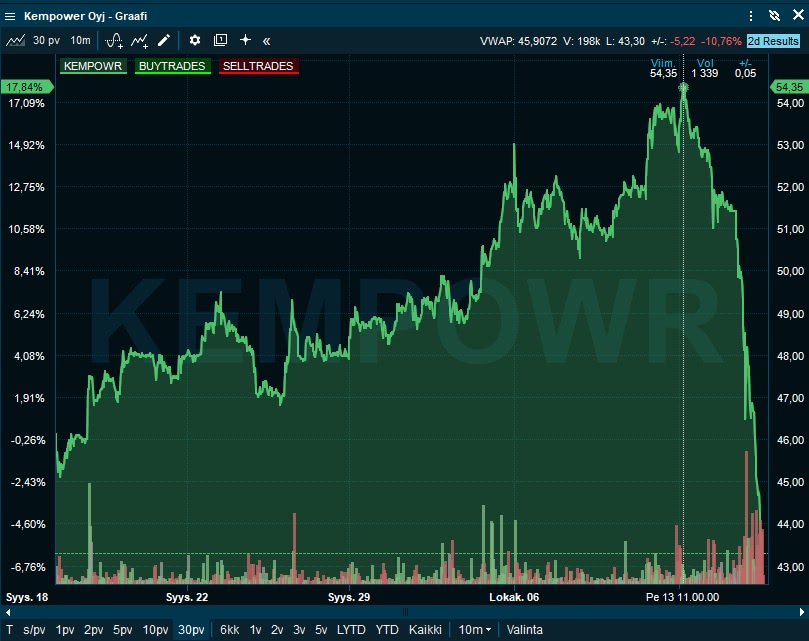Viewport: 809px width, 641px height.
Task: Click the Vol 1 339 readout
Action: point(705,69)
